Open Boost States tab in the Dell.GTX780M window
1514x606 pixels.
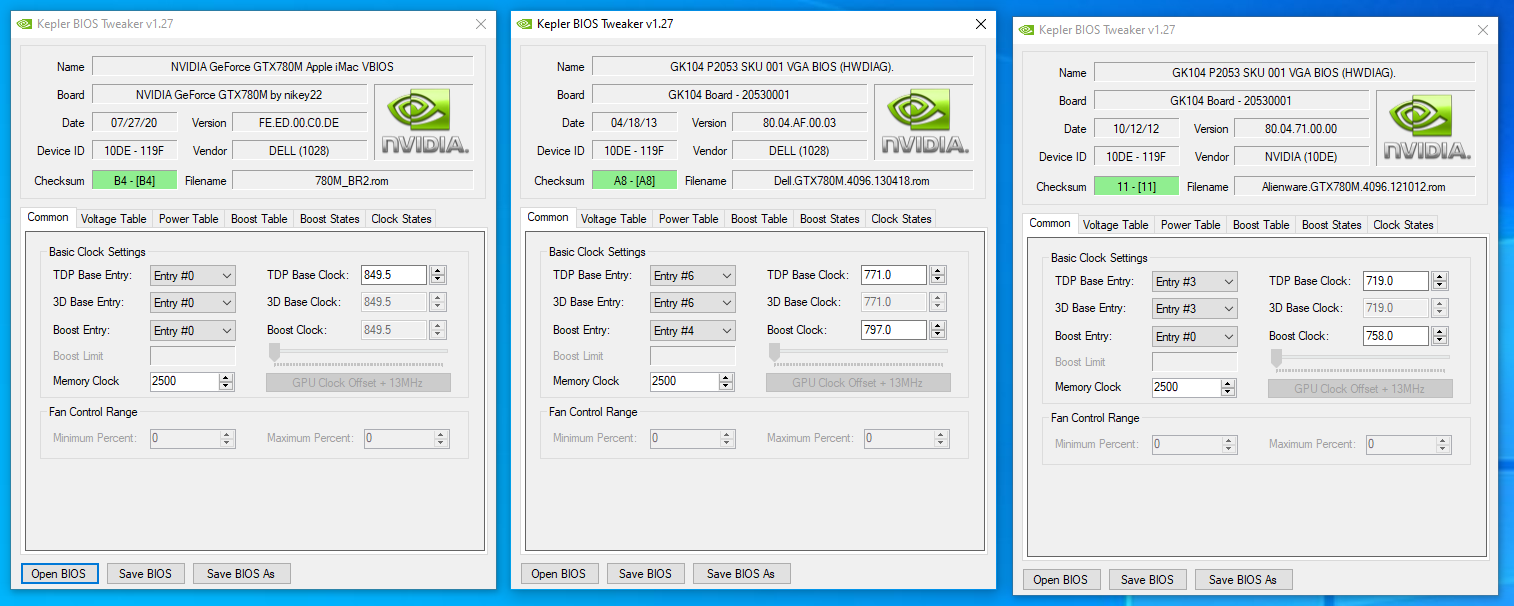pyautogui.click(x=830, y=219)
